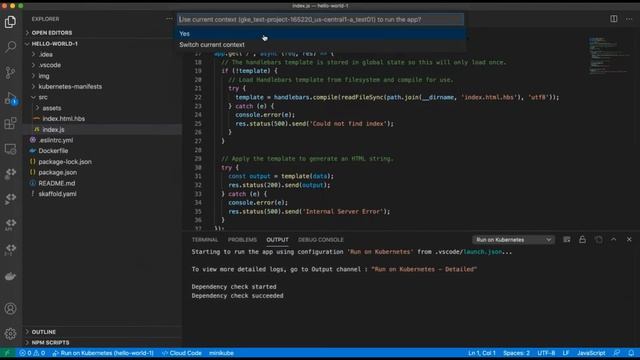The width and height of the screenshot is (640, 360).
Task: Close the bottom panel
Action: (629, 240)
